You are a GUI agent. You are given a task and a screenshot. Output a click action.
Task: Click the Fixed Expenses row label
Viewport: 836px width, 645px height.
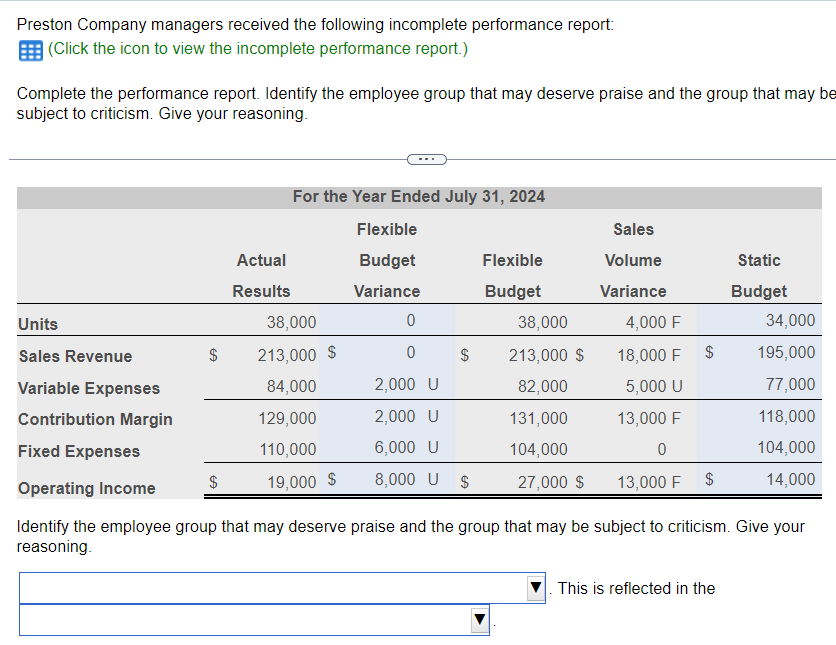point(79,452)
